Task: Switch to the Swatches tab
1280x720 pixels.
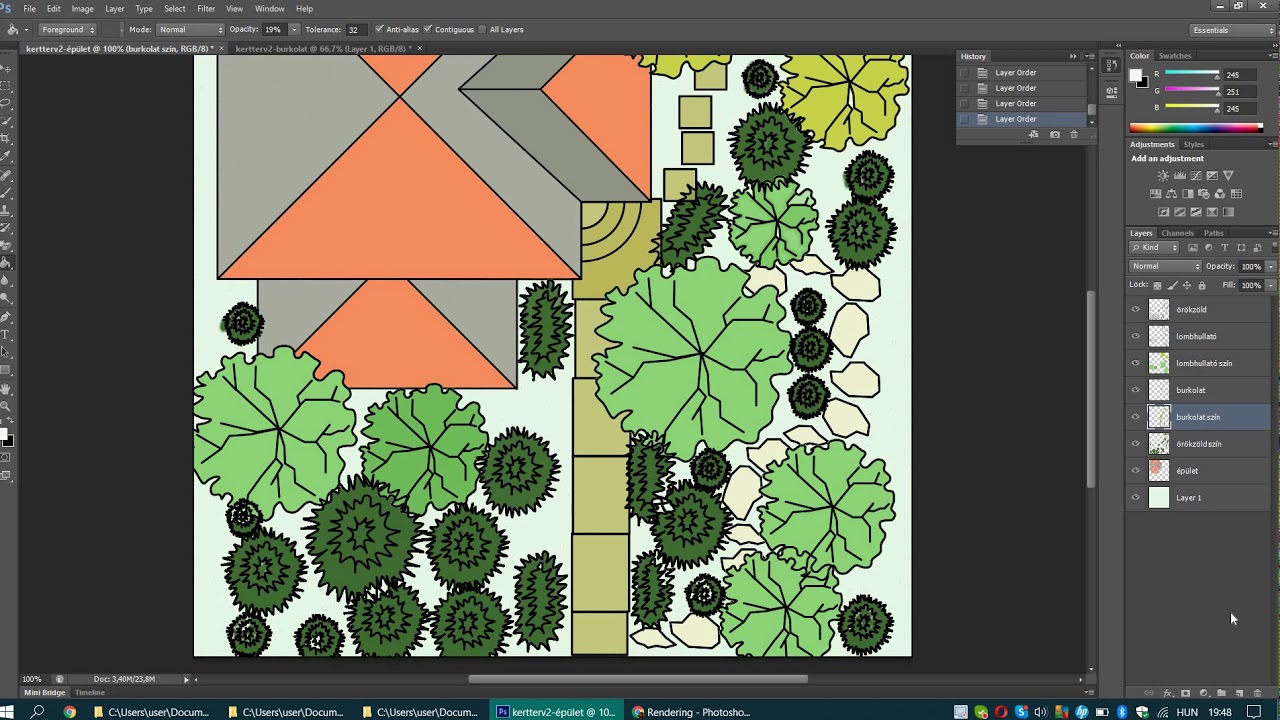Action: click(x=1175, y=56)
